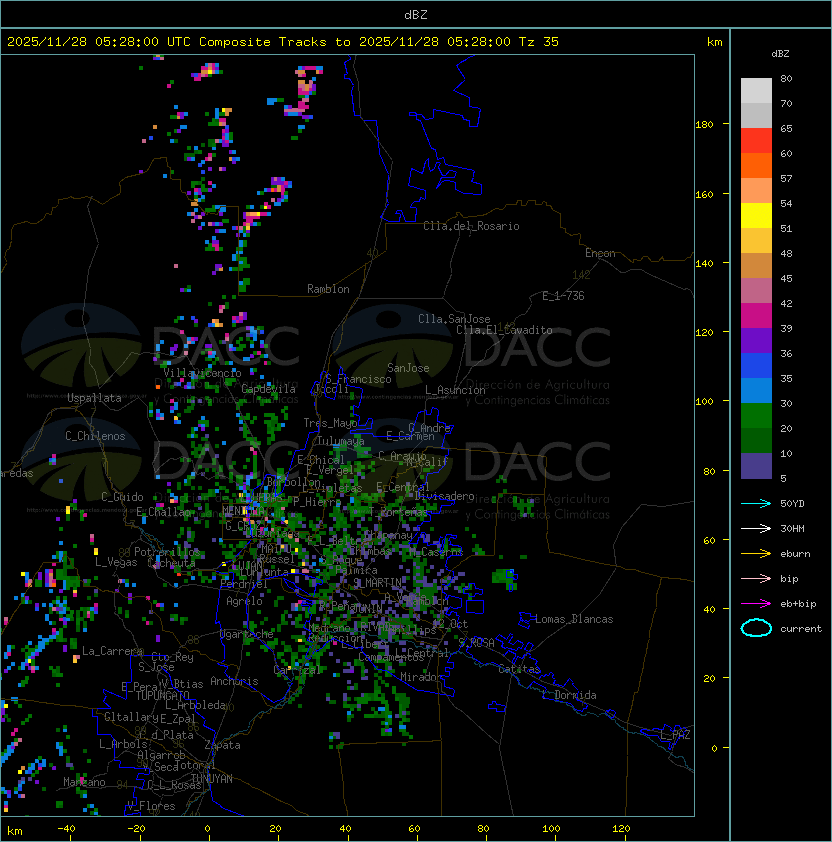
Task: Click the 'Potrerillos' map label
Action: point(167,552)
